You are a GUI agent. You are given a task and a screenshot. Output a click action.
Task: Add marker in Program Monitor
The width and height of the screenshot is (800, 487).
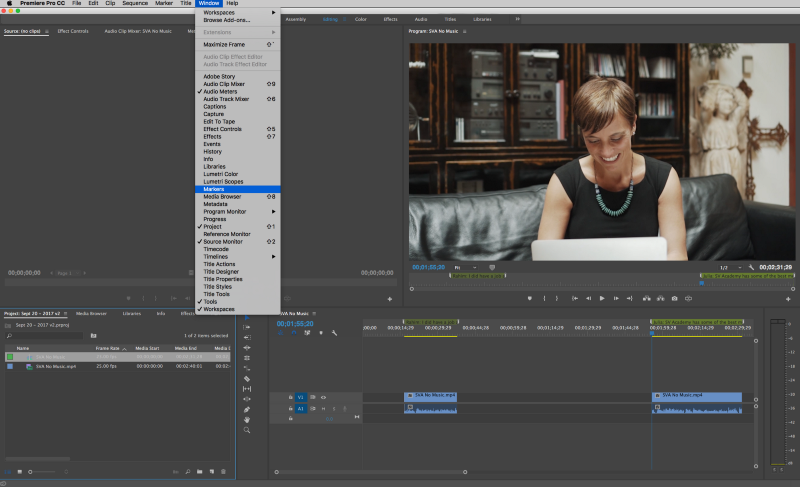530,298
